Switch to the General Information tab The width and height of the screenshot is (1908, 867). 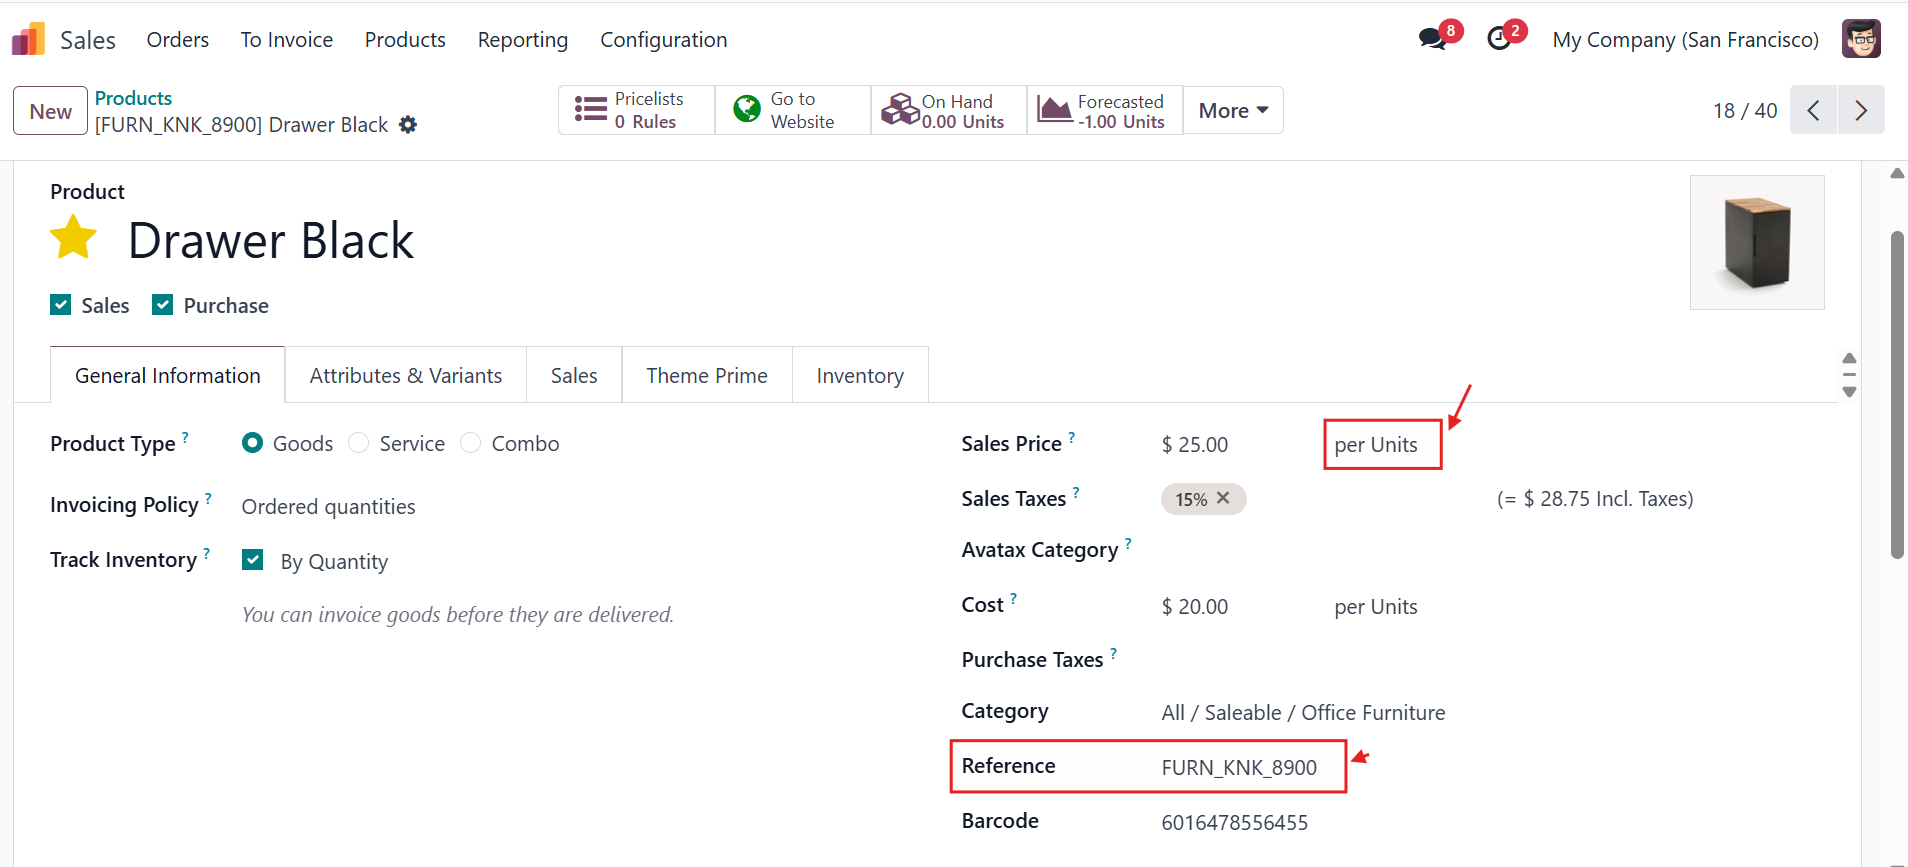168,375
